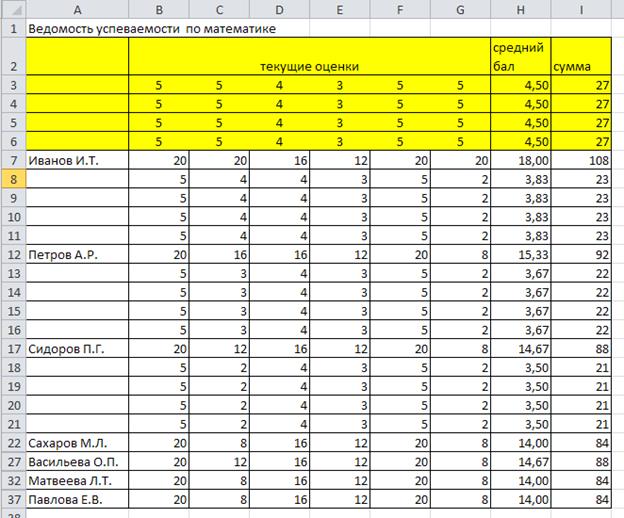Select column E header

(339, 10)
